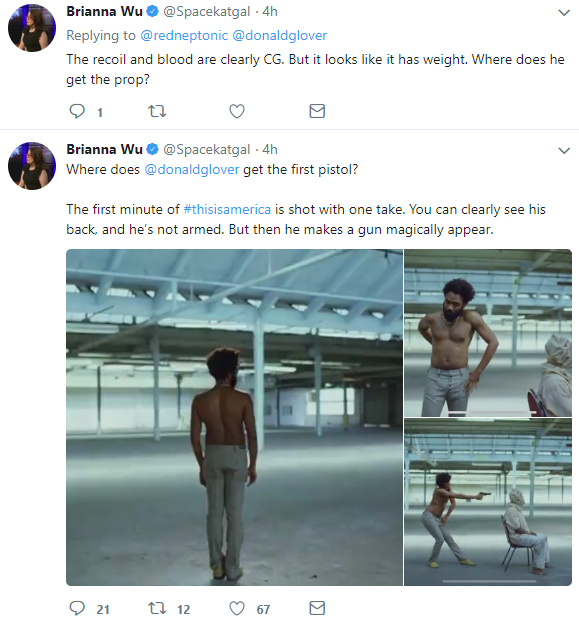Expand options chevron on first tweet
This screenshot has width=579, height=622.
point(564,13)
